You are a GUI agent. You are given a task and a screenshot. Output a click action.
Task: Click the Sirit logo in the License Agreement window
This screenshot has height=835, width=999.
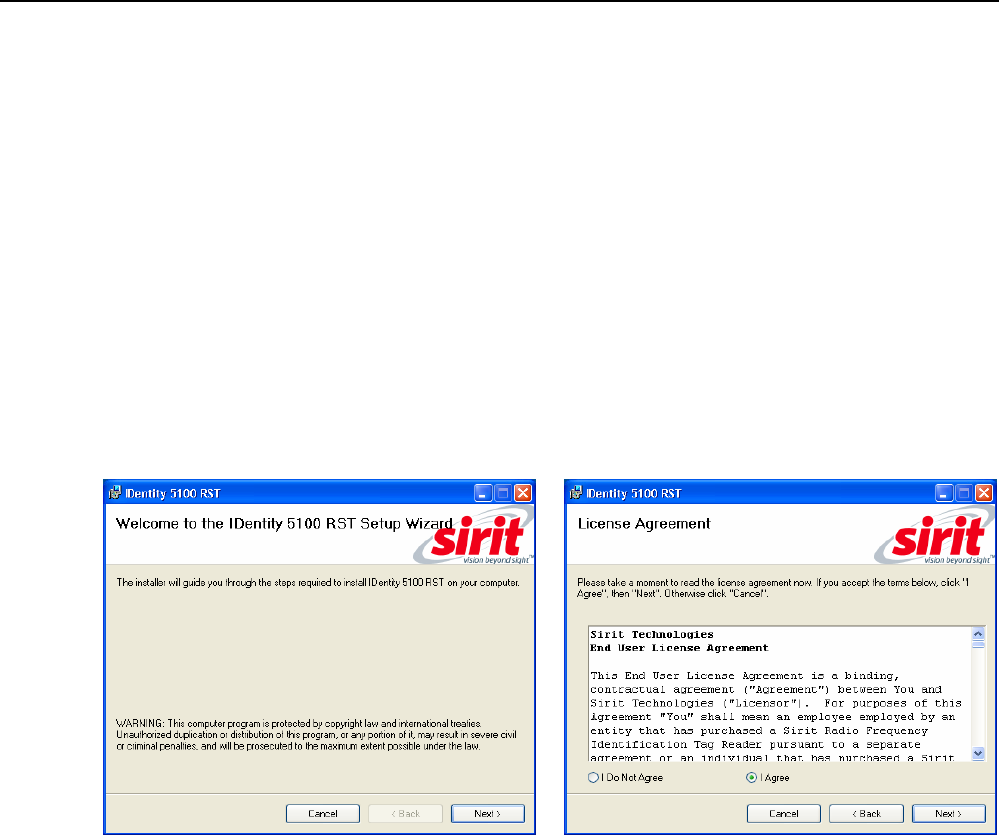935,536
